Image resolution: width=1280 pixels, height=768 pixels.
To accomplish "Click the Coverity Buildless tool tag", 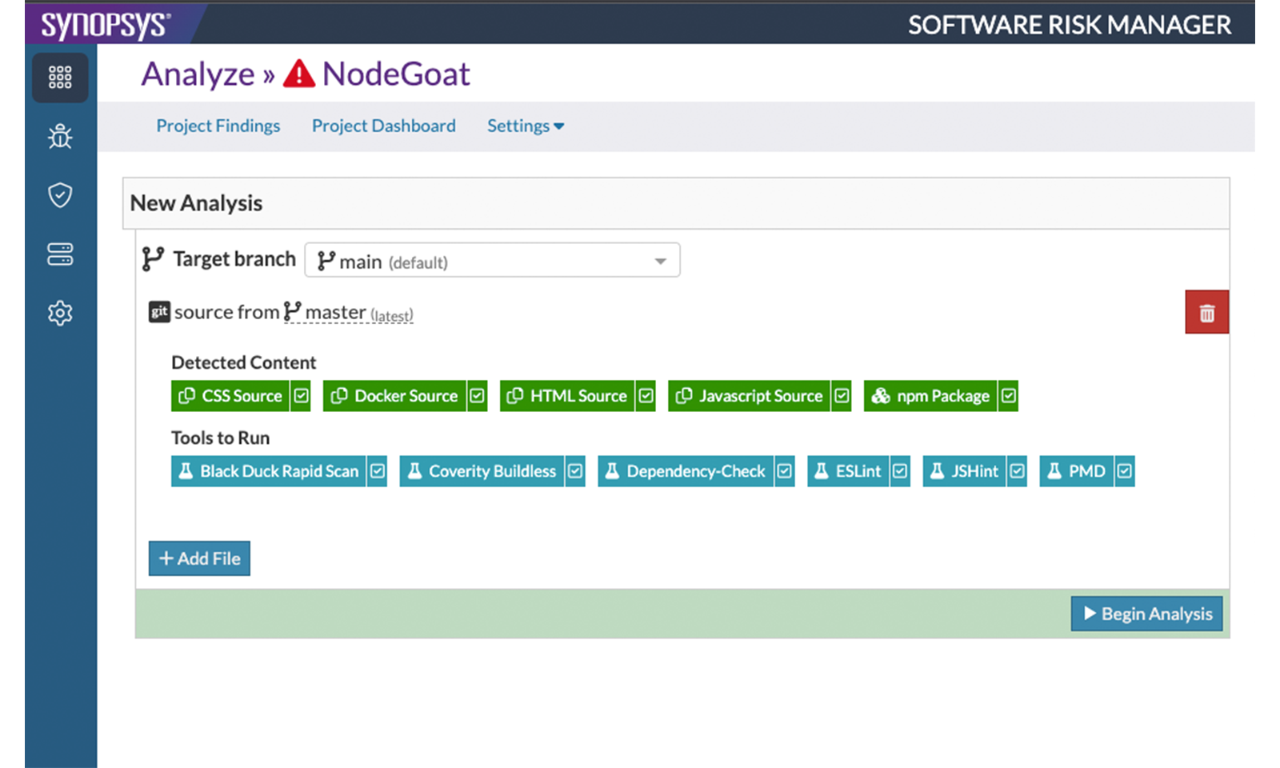I will click(x=482, y=471).
